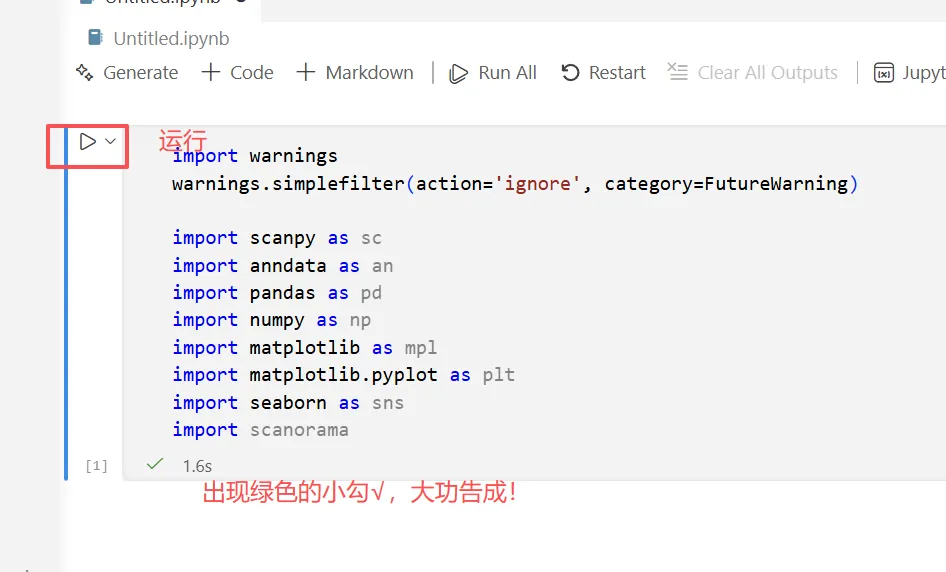Add a new Markdown cell
The image size is (946, 572).
[x=355, y=72]
